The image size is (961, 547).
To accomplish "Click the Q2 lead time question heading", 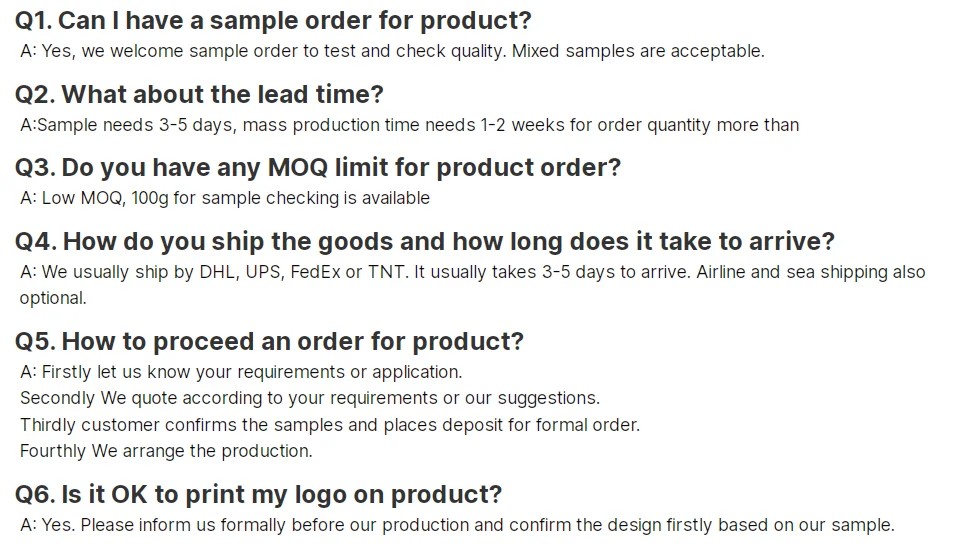I will [x=199, y=94].
